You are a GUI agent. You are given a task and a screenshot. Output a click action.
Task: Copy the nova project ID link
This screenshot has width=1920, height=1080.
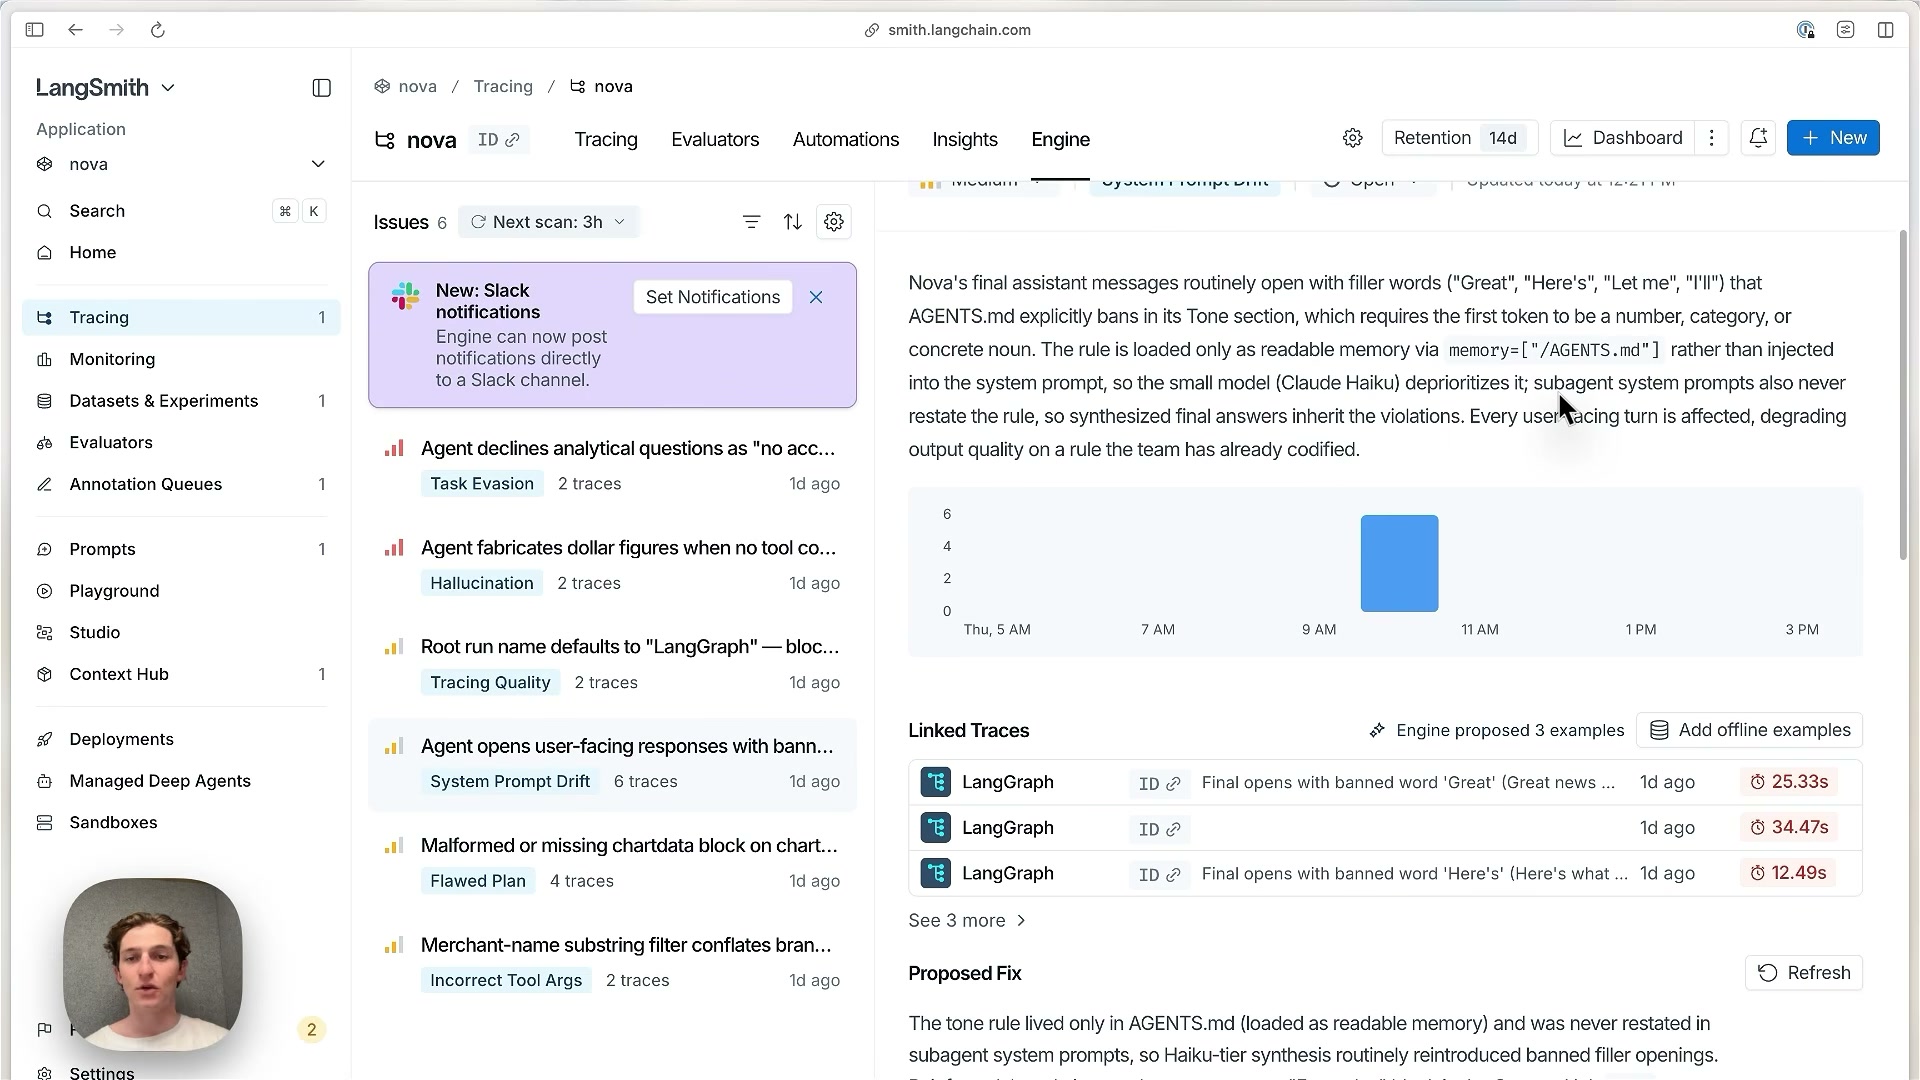(x=498, y=140)
